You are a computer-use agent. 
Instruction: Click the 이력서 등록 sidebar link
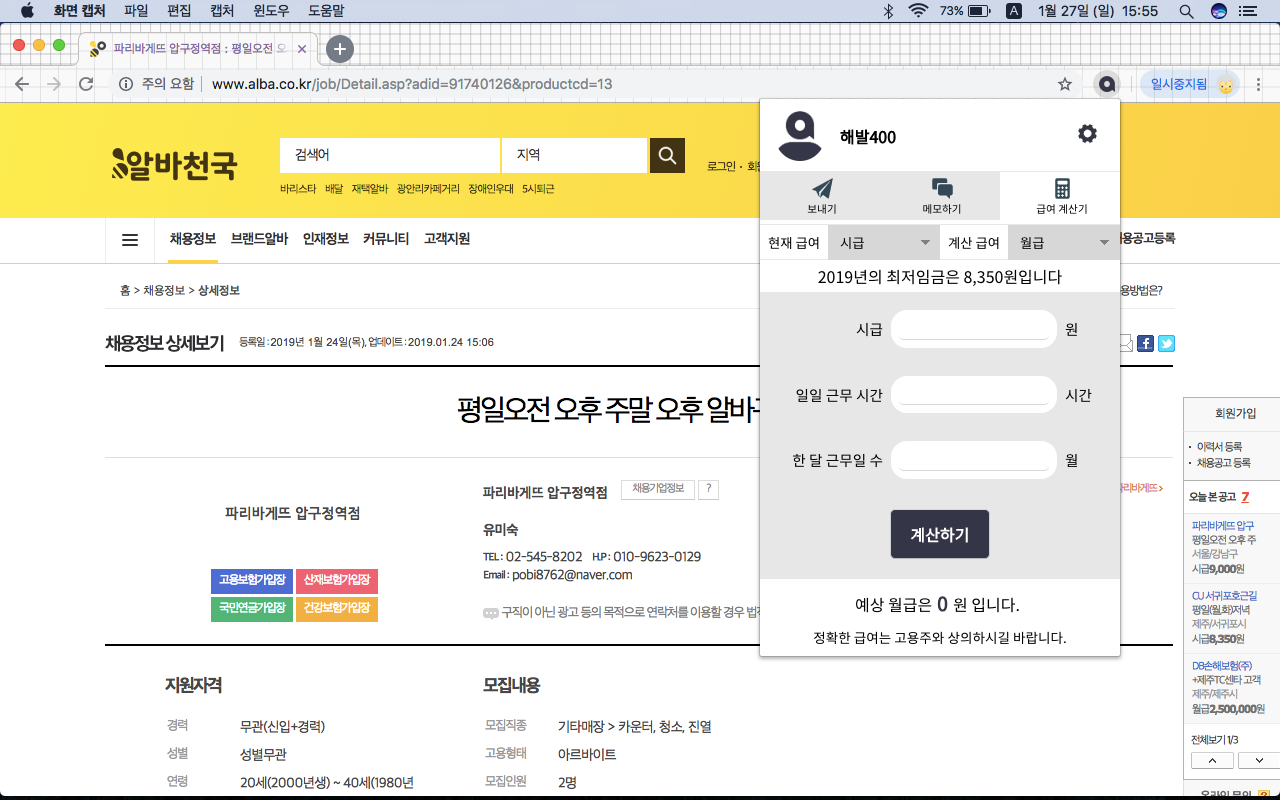click(x=1219, y=446)
